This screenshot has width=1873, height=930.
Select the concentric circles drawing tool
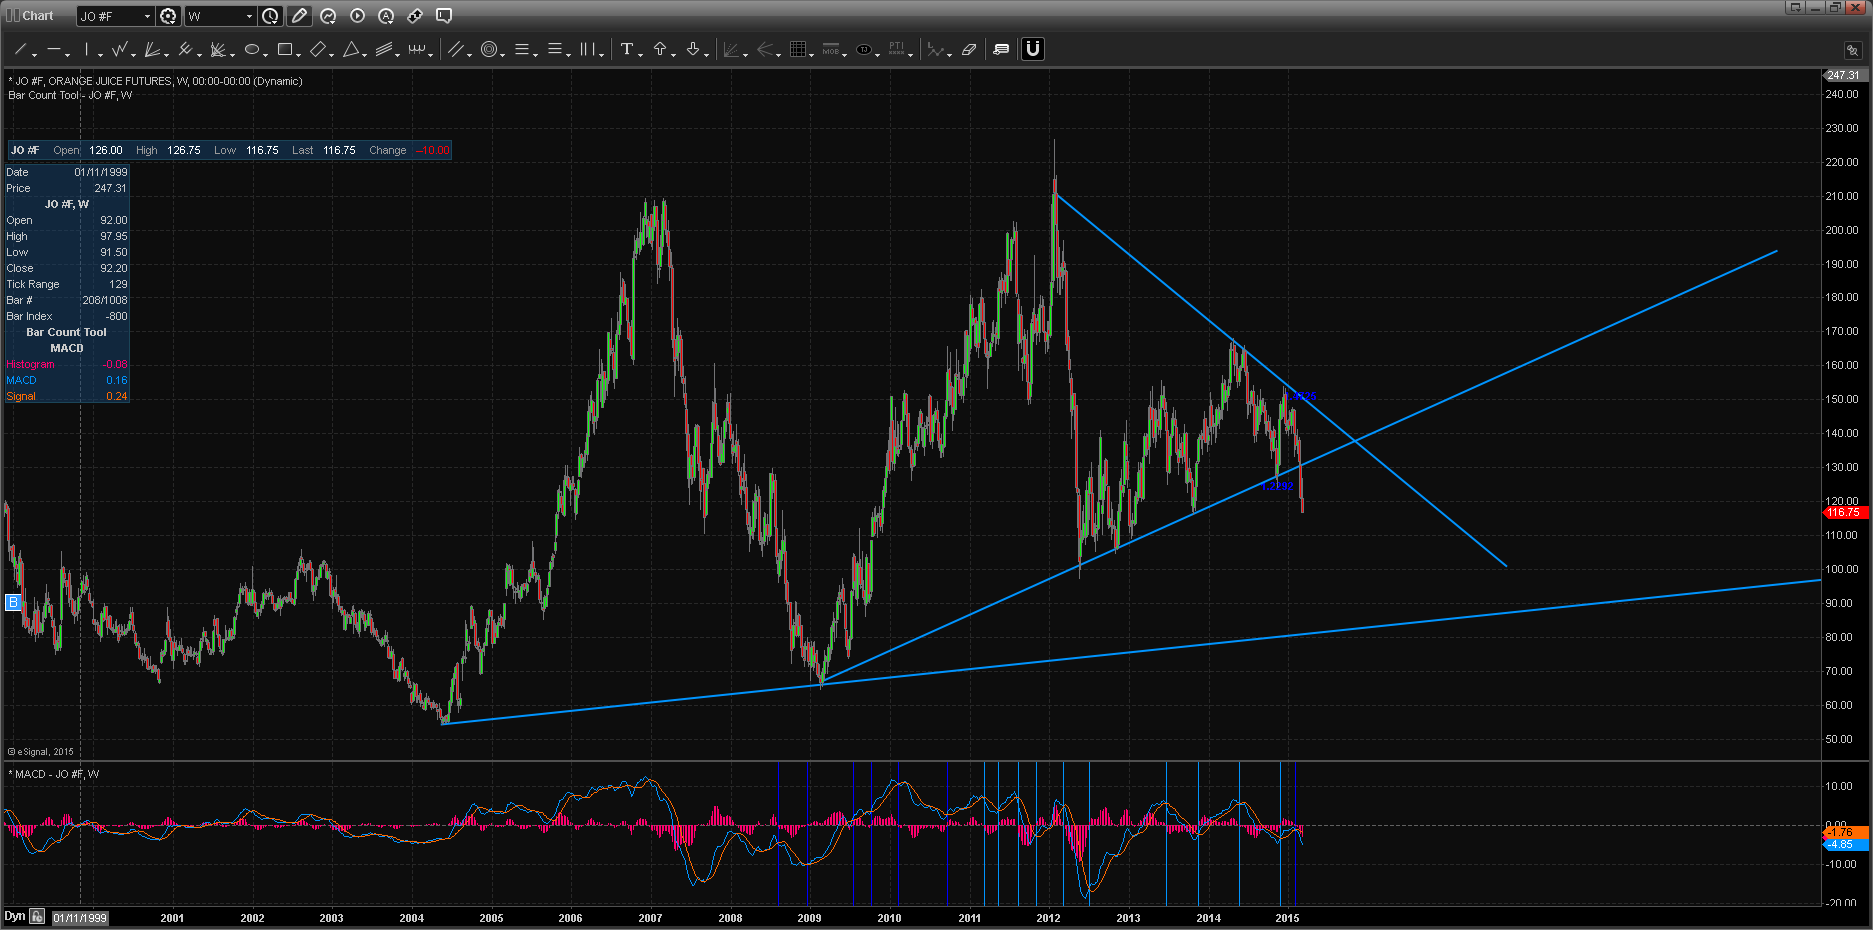pos(489,49)
